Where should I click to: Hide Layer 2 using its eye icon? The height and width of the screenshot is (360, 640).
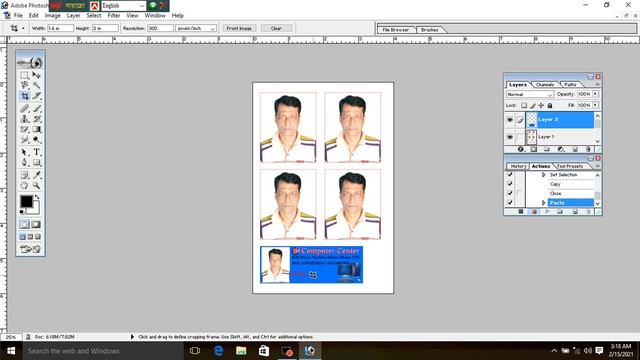tap(510, 120)
